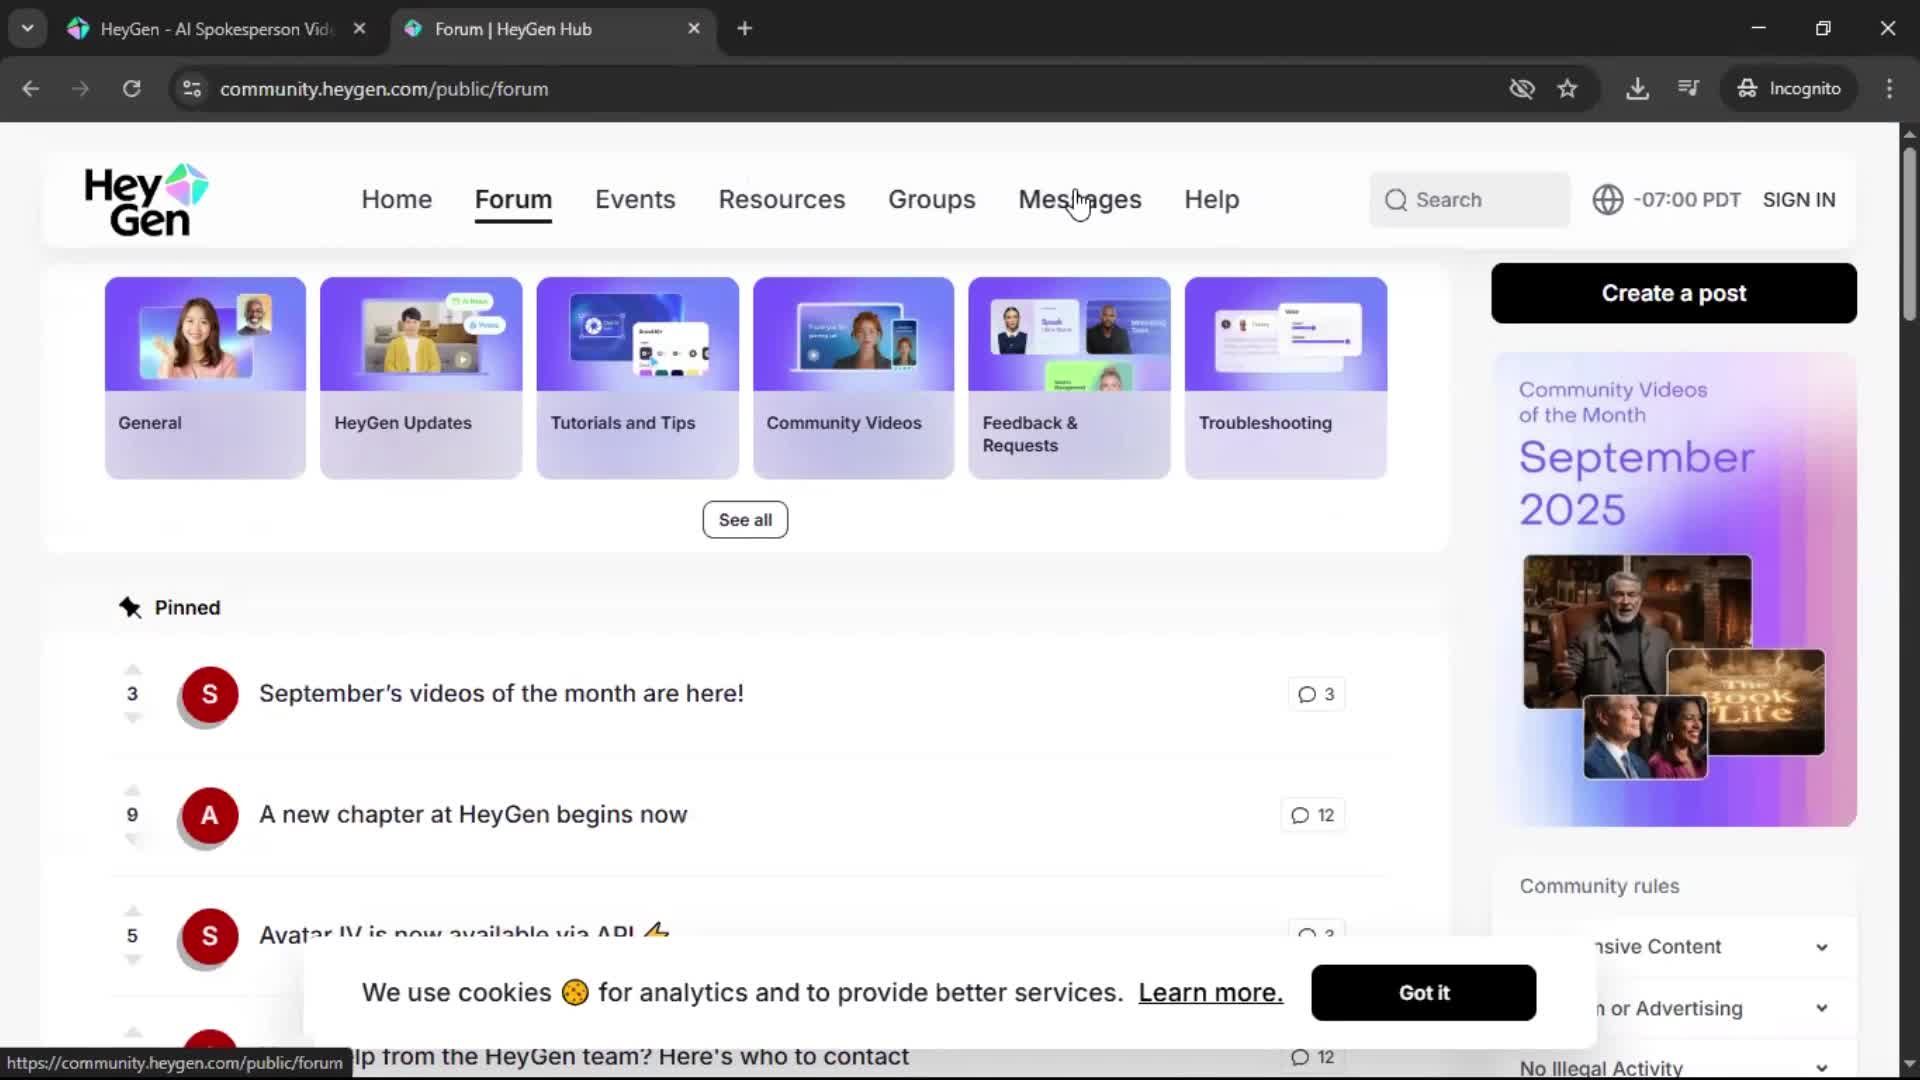
Task: Open browser downloads icon
Action: [1637, 89]
